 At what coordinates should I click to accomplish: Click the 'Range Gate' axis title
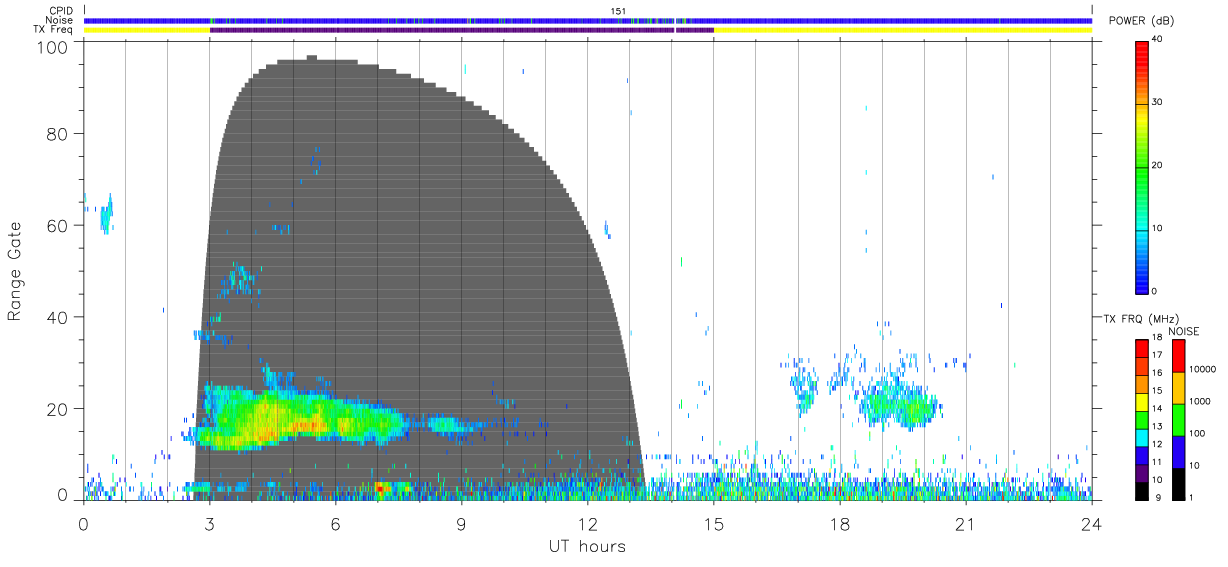point(15,271)
